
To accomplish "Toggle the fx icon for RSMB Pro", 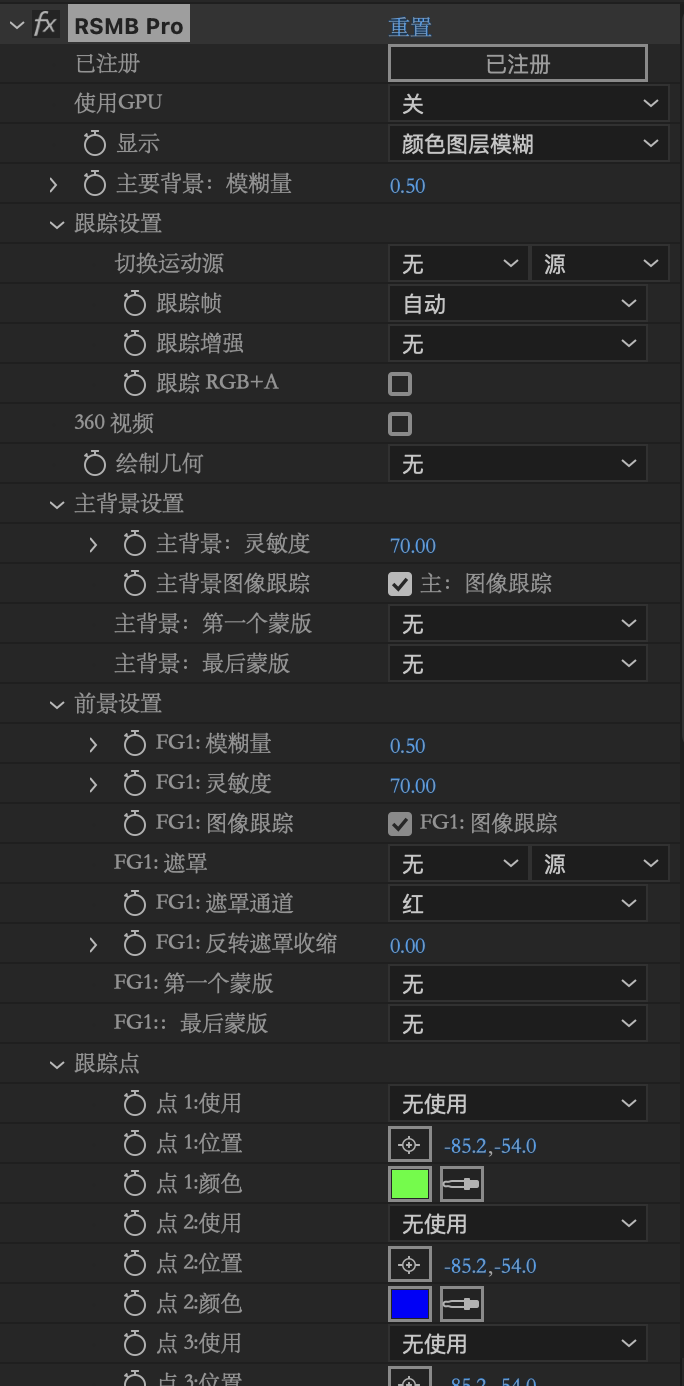I will [44, 25].
